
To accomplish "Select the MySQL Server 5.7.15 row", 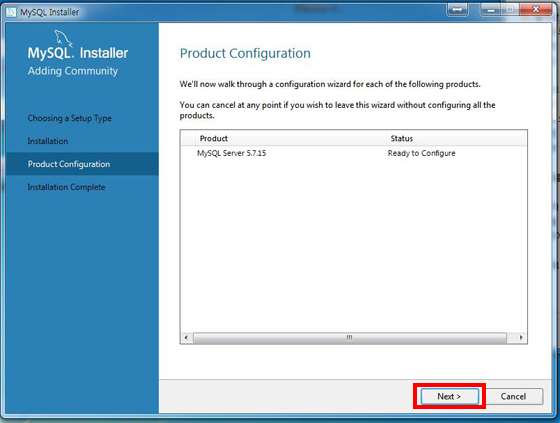I will coord(354,153).
